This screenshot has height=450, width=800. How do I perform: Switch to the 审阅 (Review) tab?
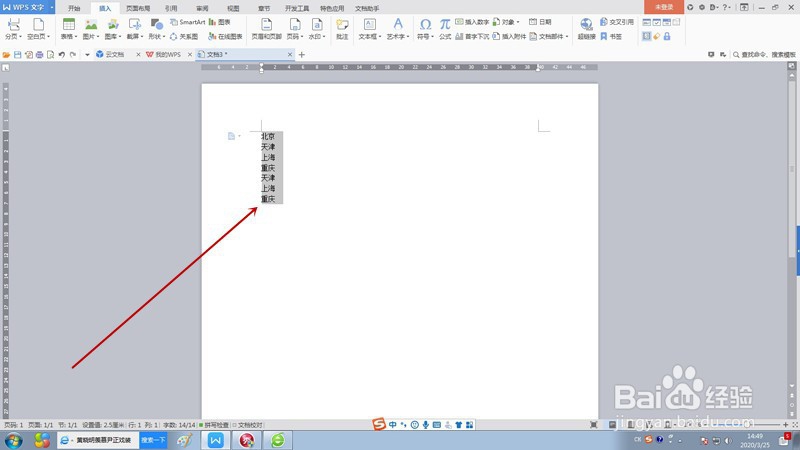[202, 8]
